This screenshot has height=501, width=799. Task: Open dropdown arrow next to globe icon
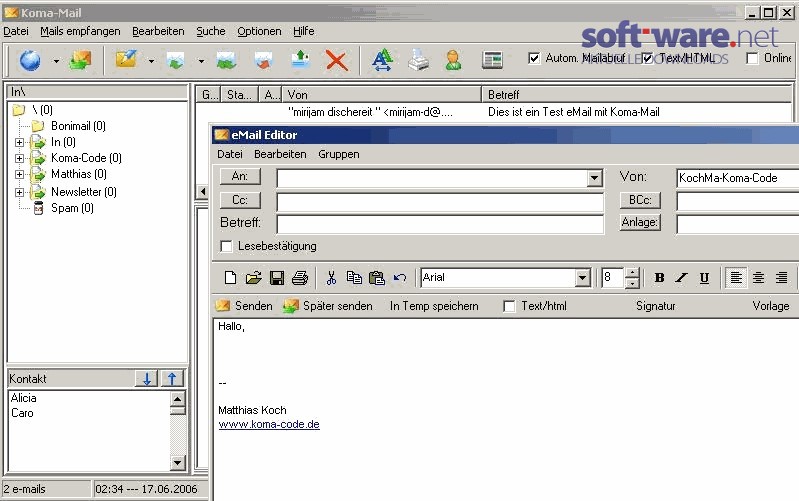(x=56, y=61)
